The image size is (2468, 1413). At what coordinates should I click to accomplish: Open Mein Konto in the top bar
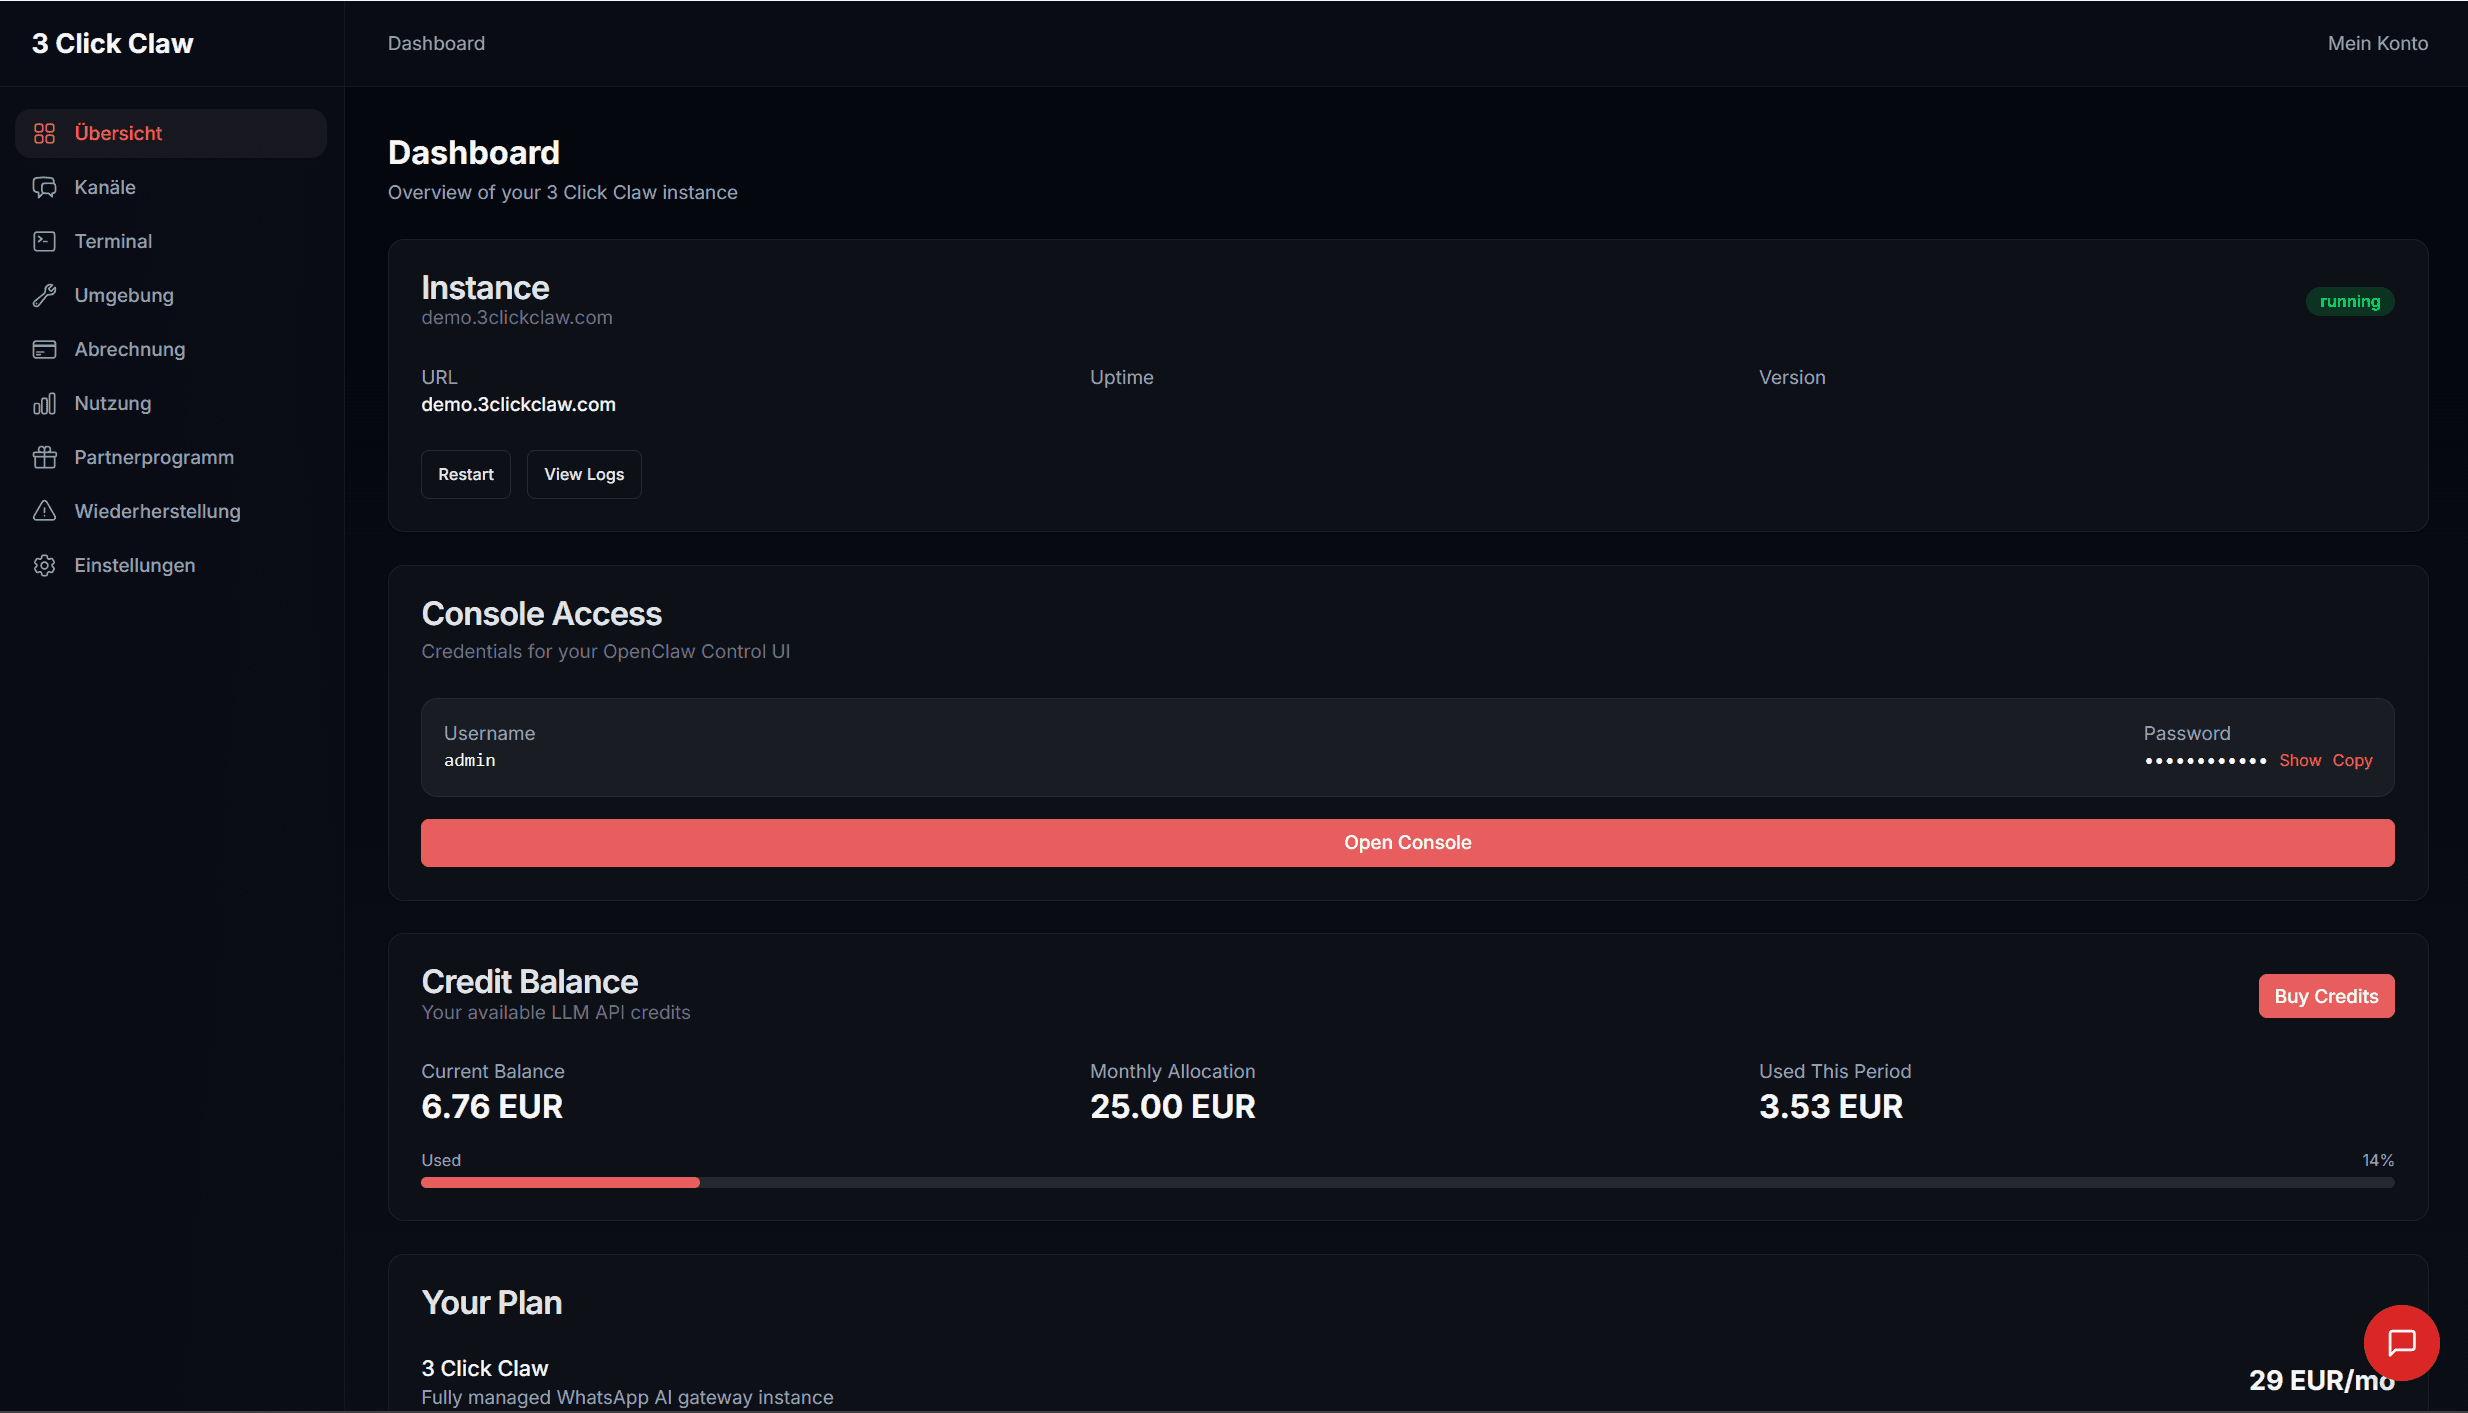[x=2377, y=43]
